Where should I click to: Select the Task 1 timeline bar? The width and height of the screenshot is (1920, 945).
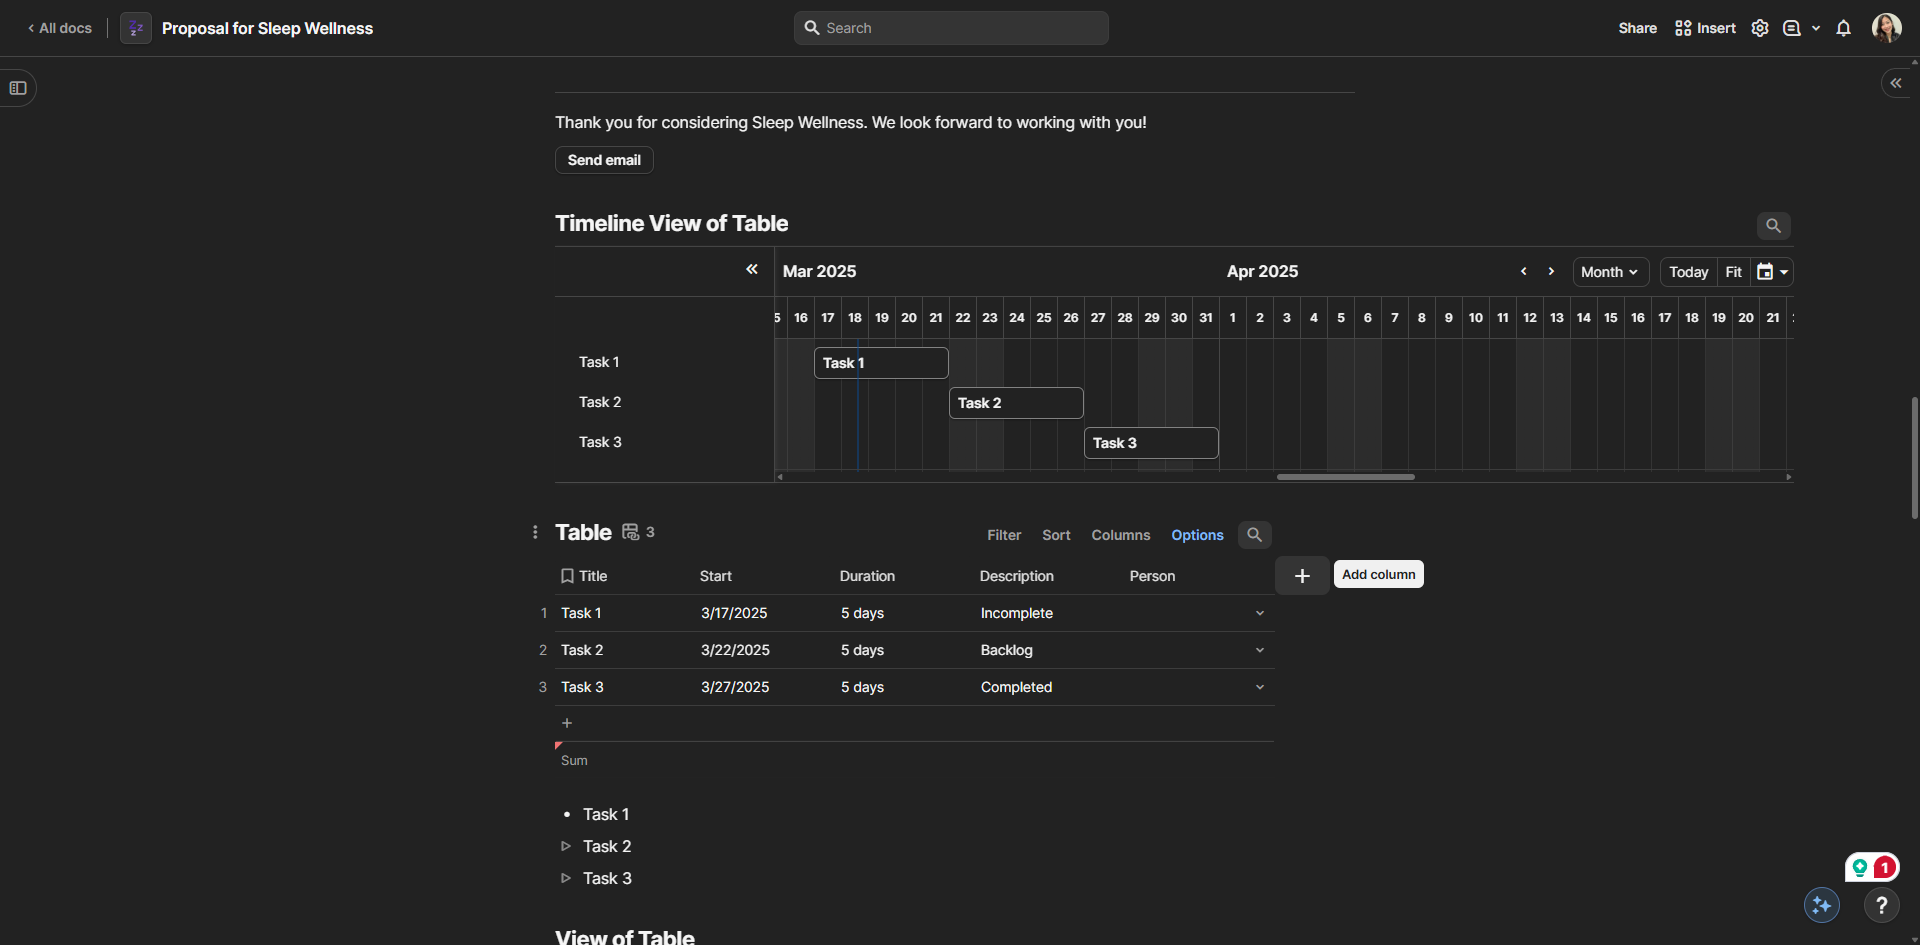coord(881,363)
